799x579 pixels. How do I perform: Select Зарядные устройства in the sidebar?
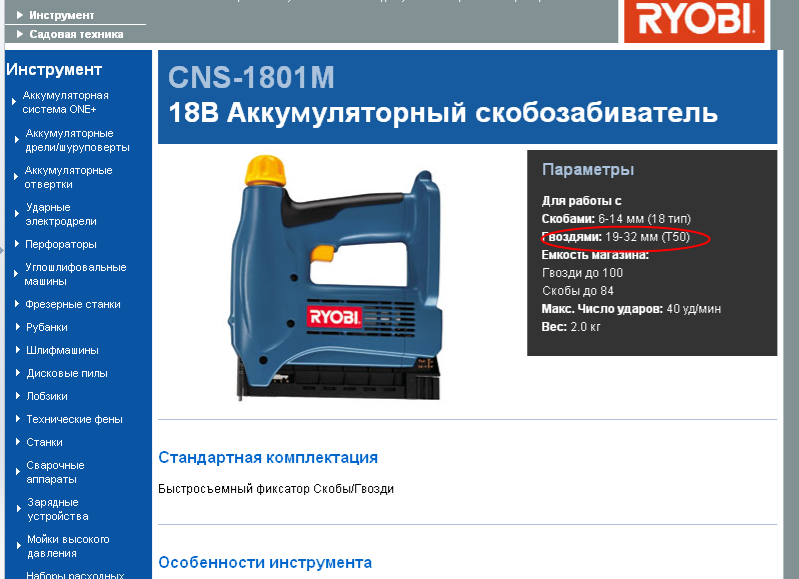58,509
